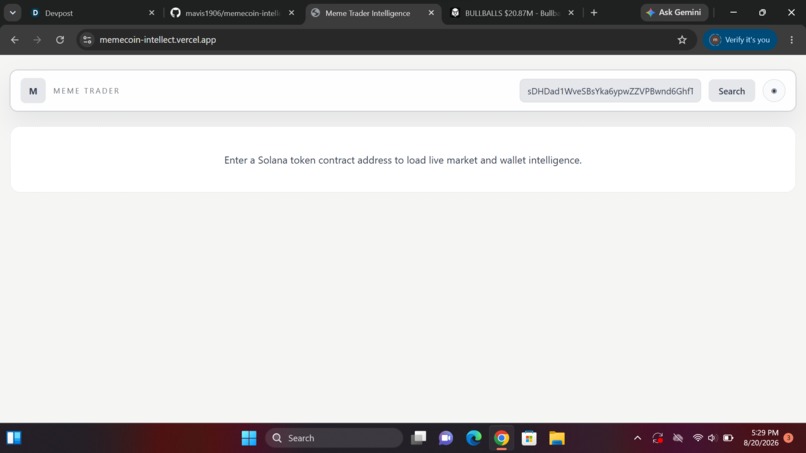Click the Google Chrome taskbar icon
Viewport: 806px width, 453px height.
pos(501,438)
